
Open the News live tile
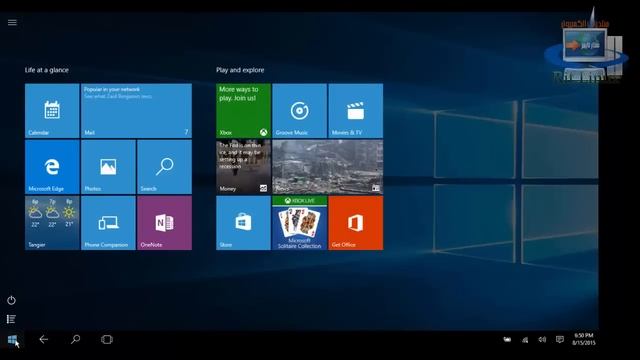[x=328, y=167]
